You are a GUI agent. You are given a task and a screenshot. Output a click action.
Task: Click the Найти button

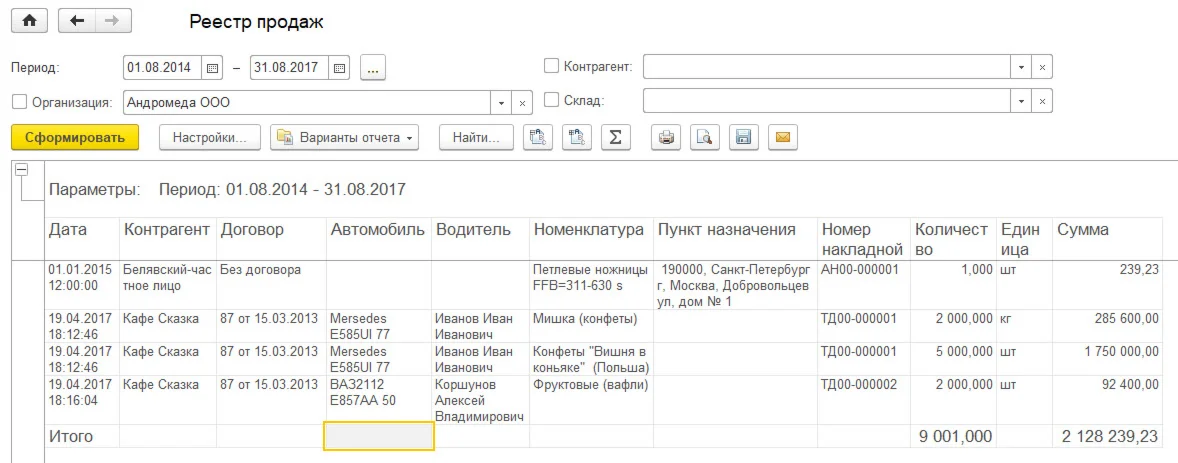pos(476,138)
